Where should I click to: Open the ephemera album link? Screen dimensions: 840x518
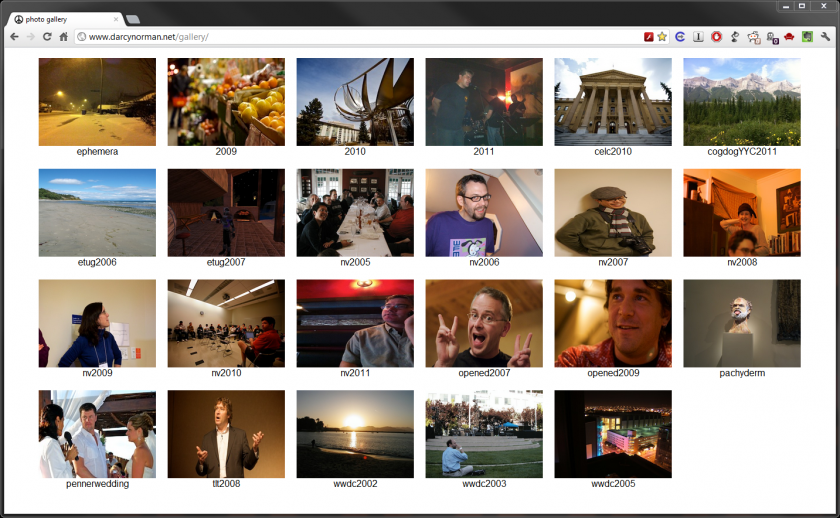coord(97,152)
